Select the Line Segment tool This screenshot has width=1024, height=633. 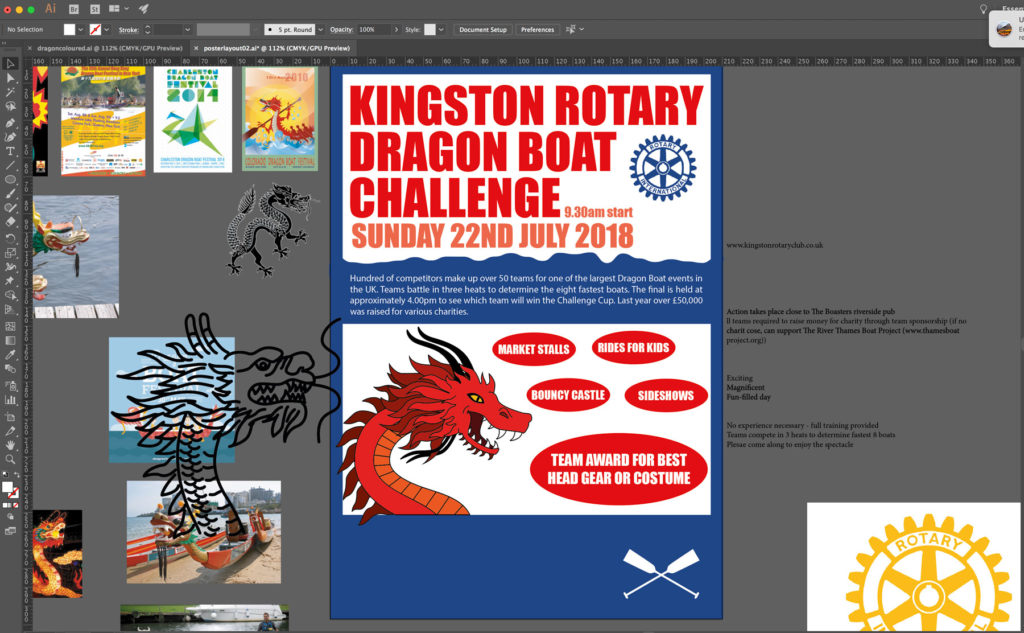click(x=10, y=165)
